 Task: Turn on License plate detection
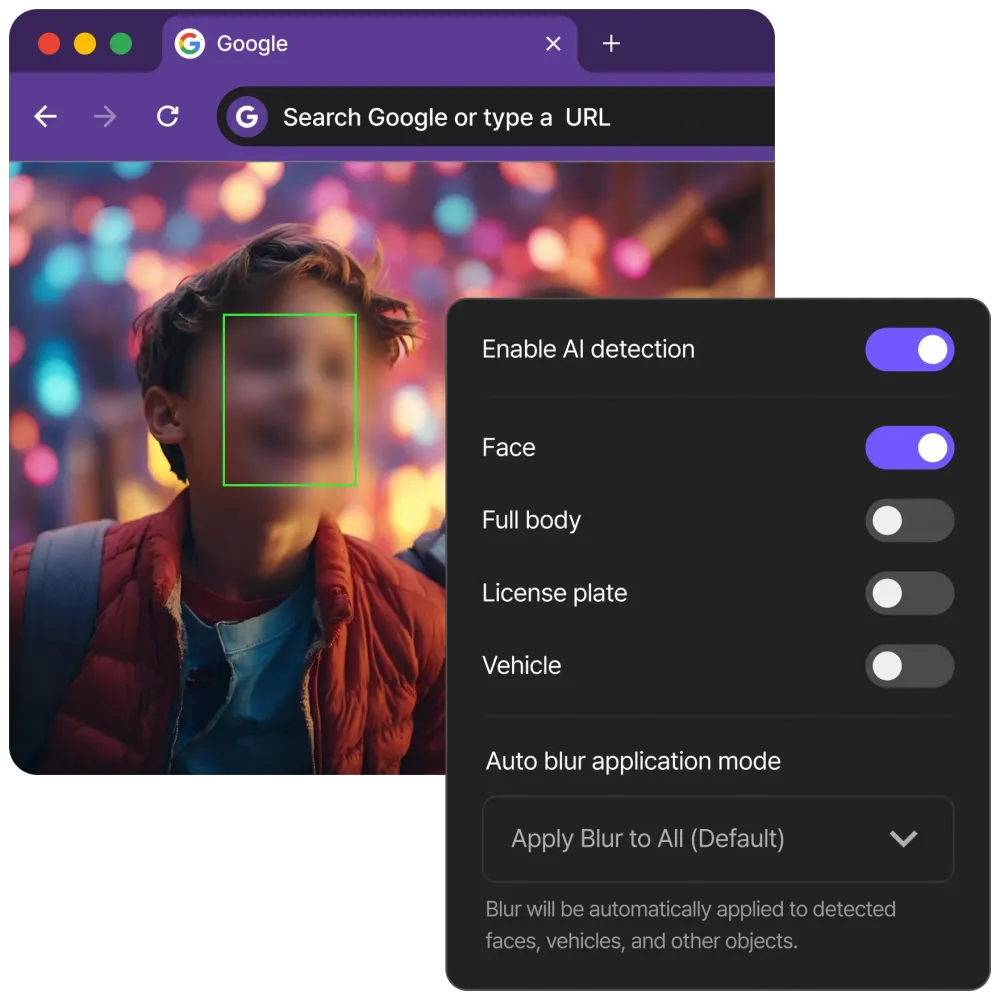909,594
